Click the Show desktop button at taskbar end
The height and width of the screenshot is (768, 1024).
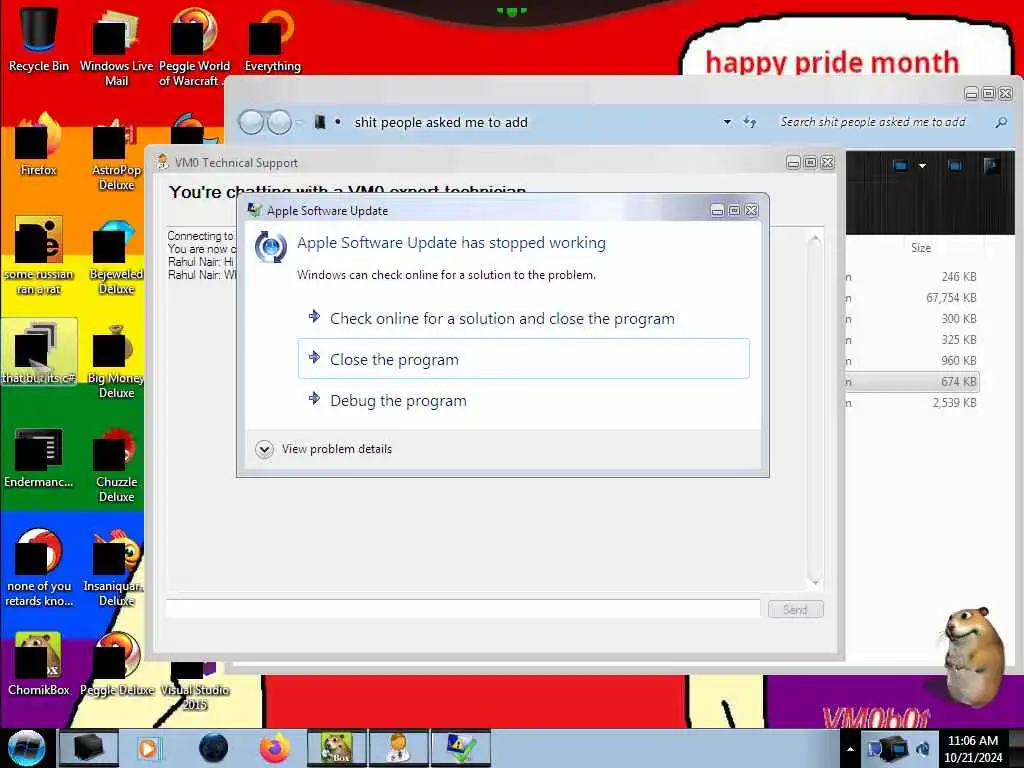1016,749
